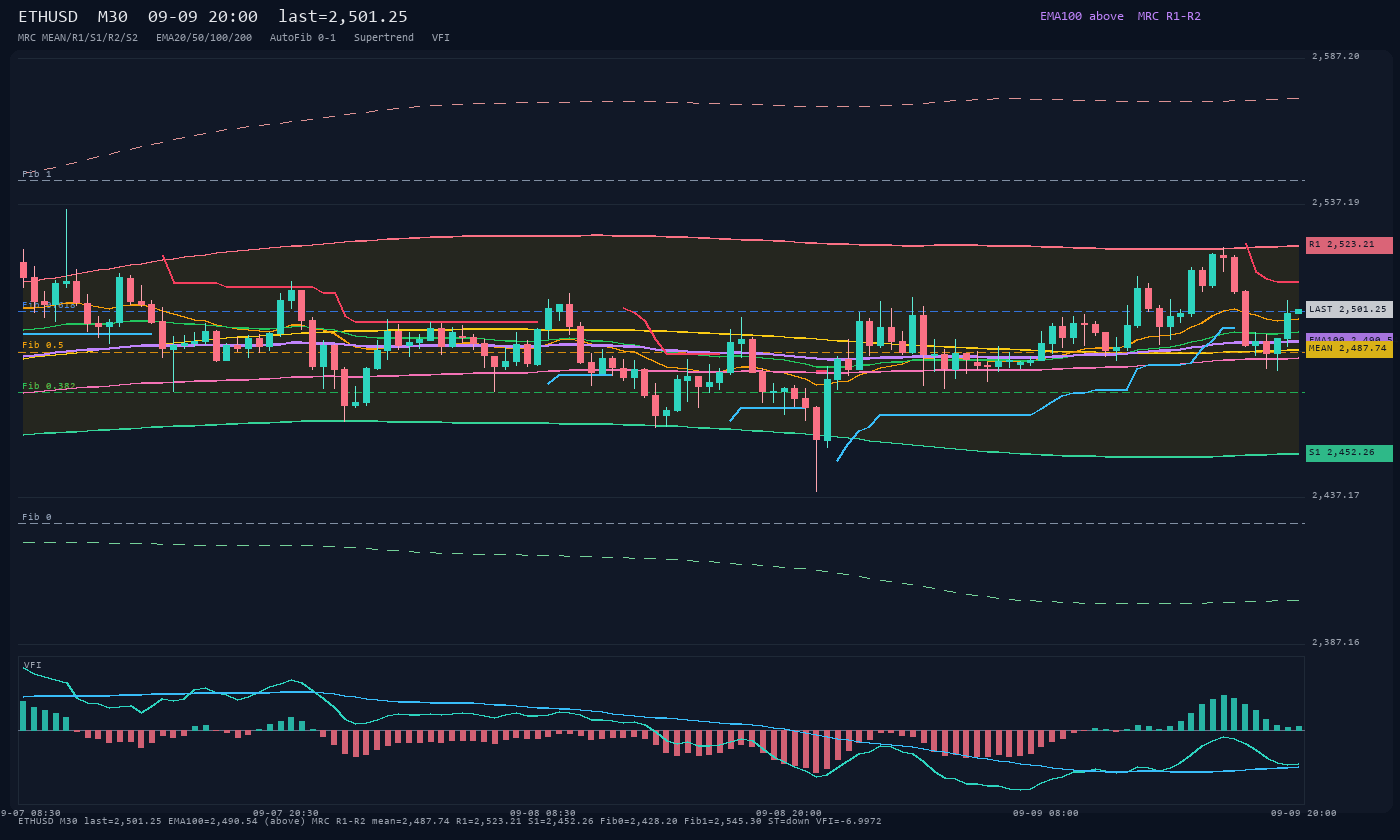Image resolution: width=1400 pixels, height=840 pixels.
Task: Click the MRC MEAN/R1/S1/R2/S2 indicator legend
Action: coord(78,38)
